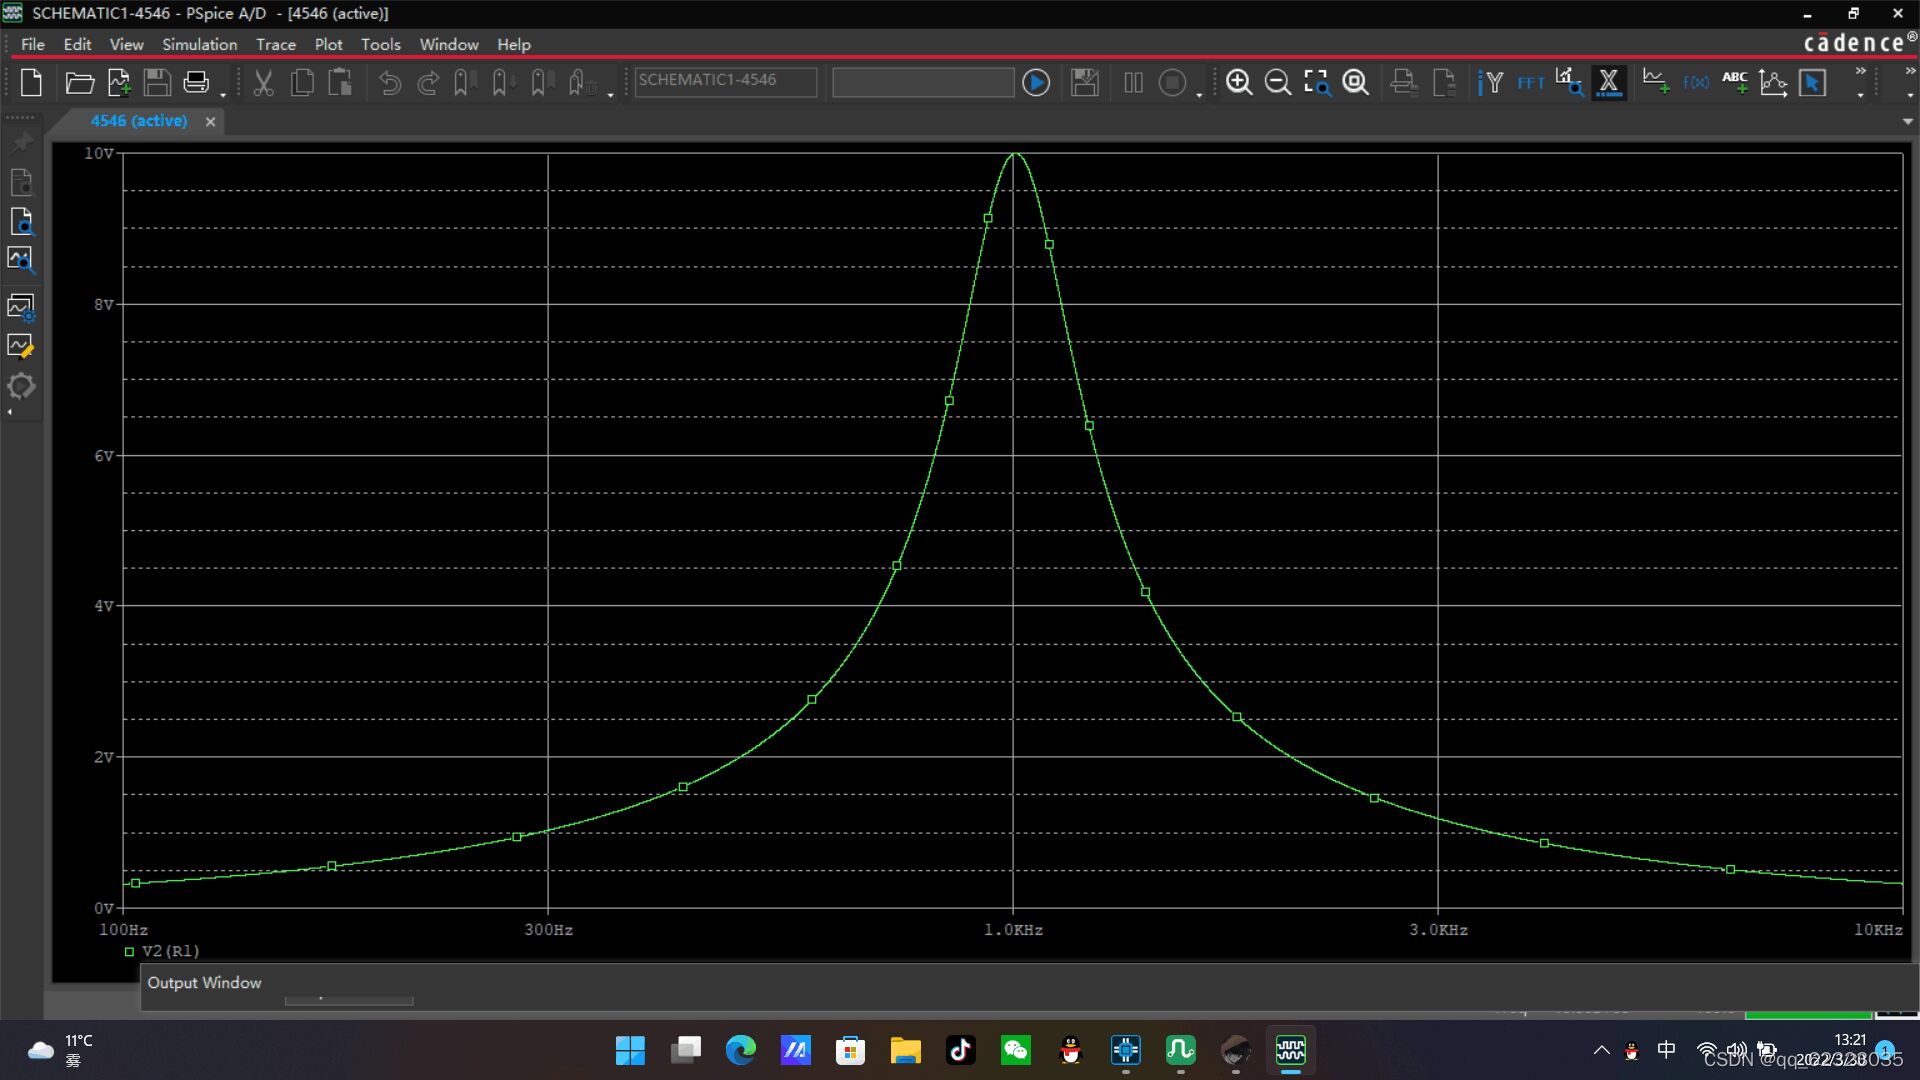Open the Output Window panel
This screenshot has height=1080, width=1920.
(x=204, y=983)
